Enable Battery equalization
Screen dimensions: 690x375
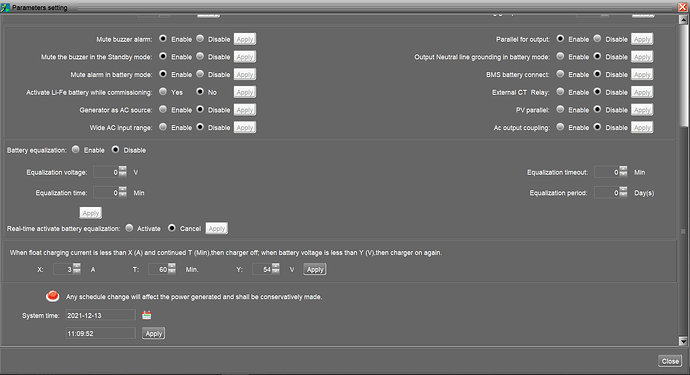coord(76,150)
